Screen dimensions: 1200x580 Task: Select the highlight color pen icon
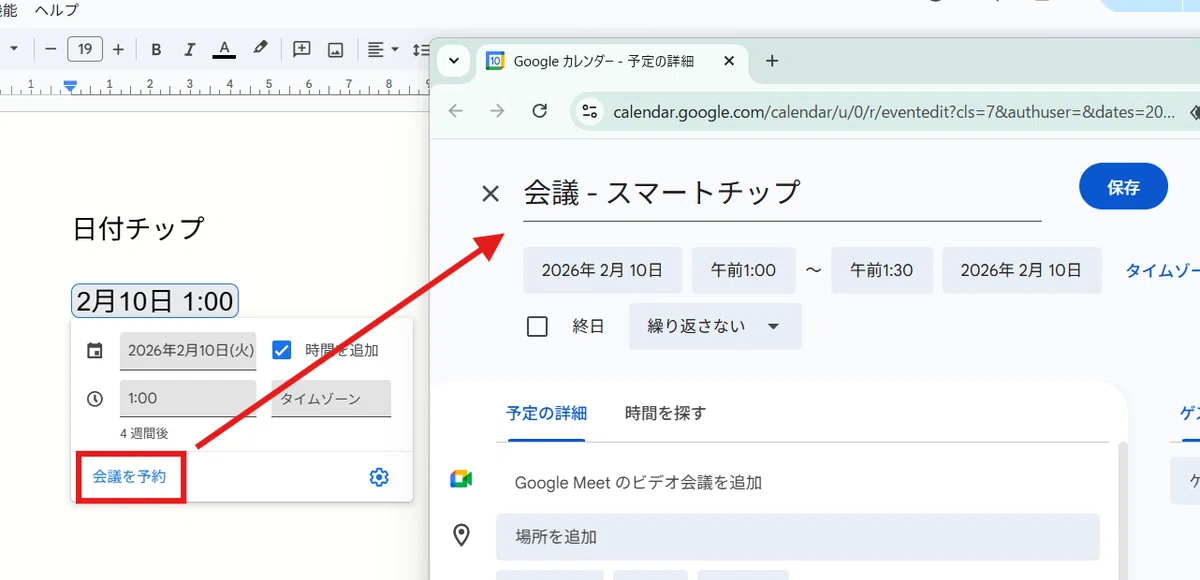[260, 49]
